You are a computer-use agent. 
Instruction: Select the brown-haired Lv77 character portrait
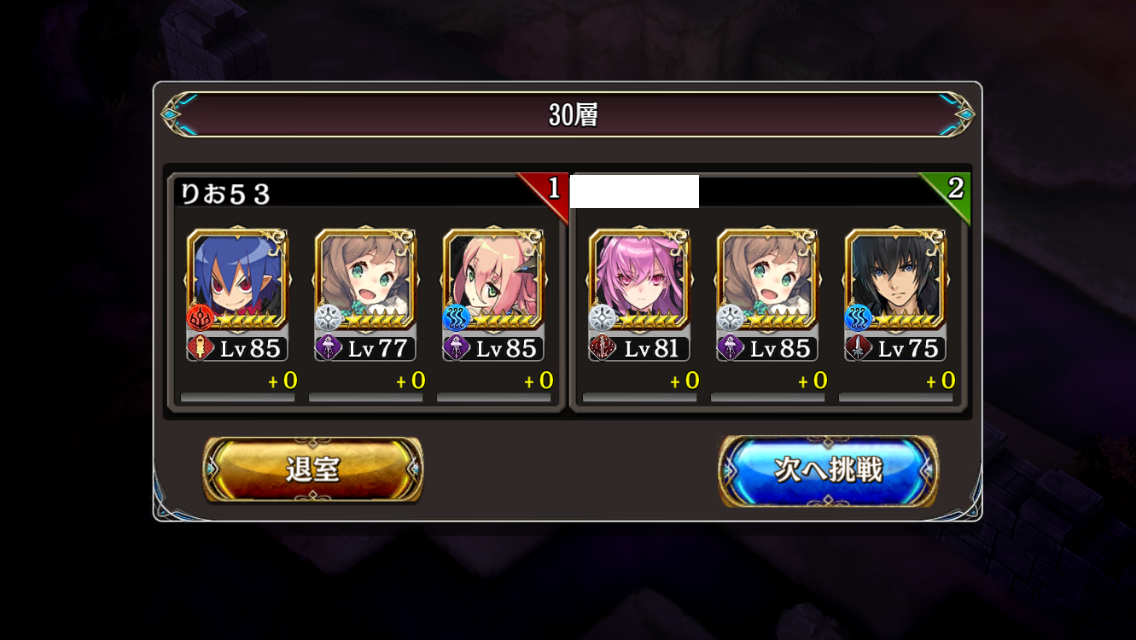pos(366,280)
